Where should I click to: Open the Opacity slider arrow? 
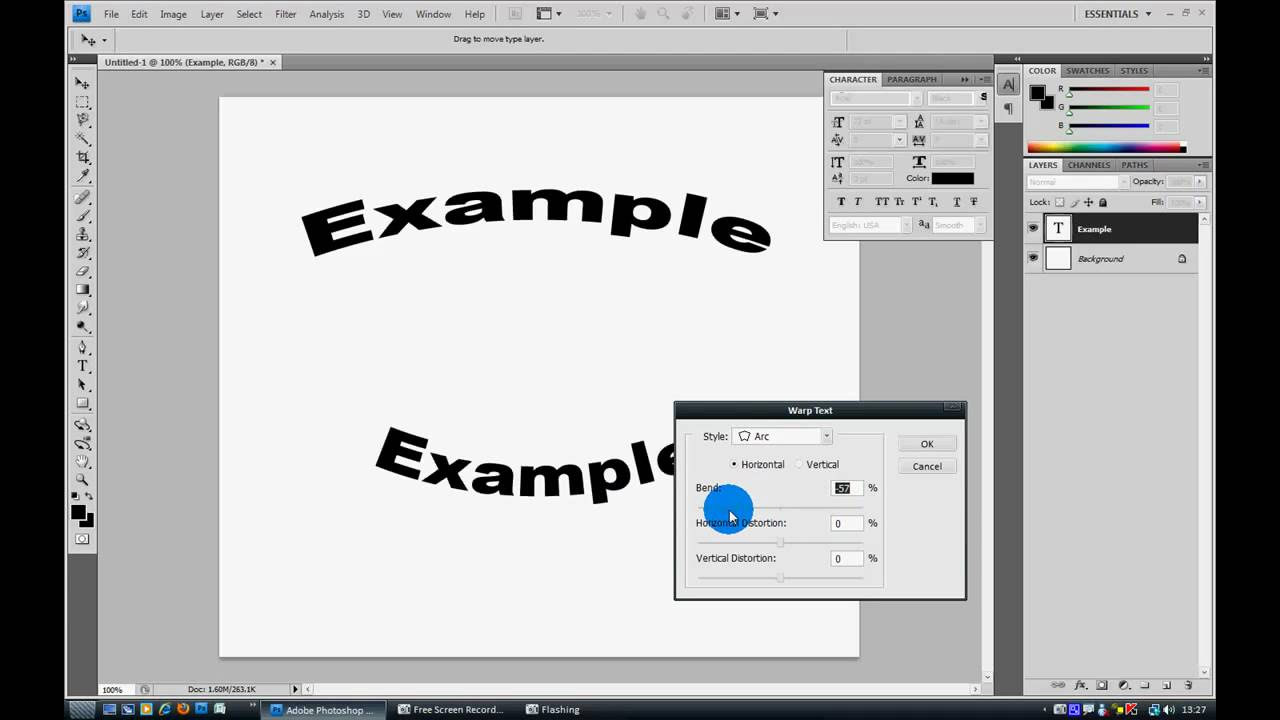1200,182
